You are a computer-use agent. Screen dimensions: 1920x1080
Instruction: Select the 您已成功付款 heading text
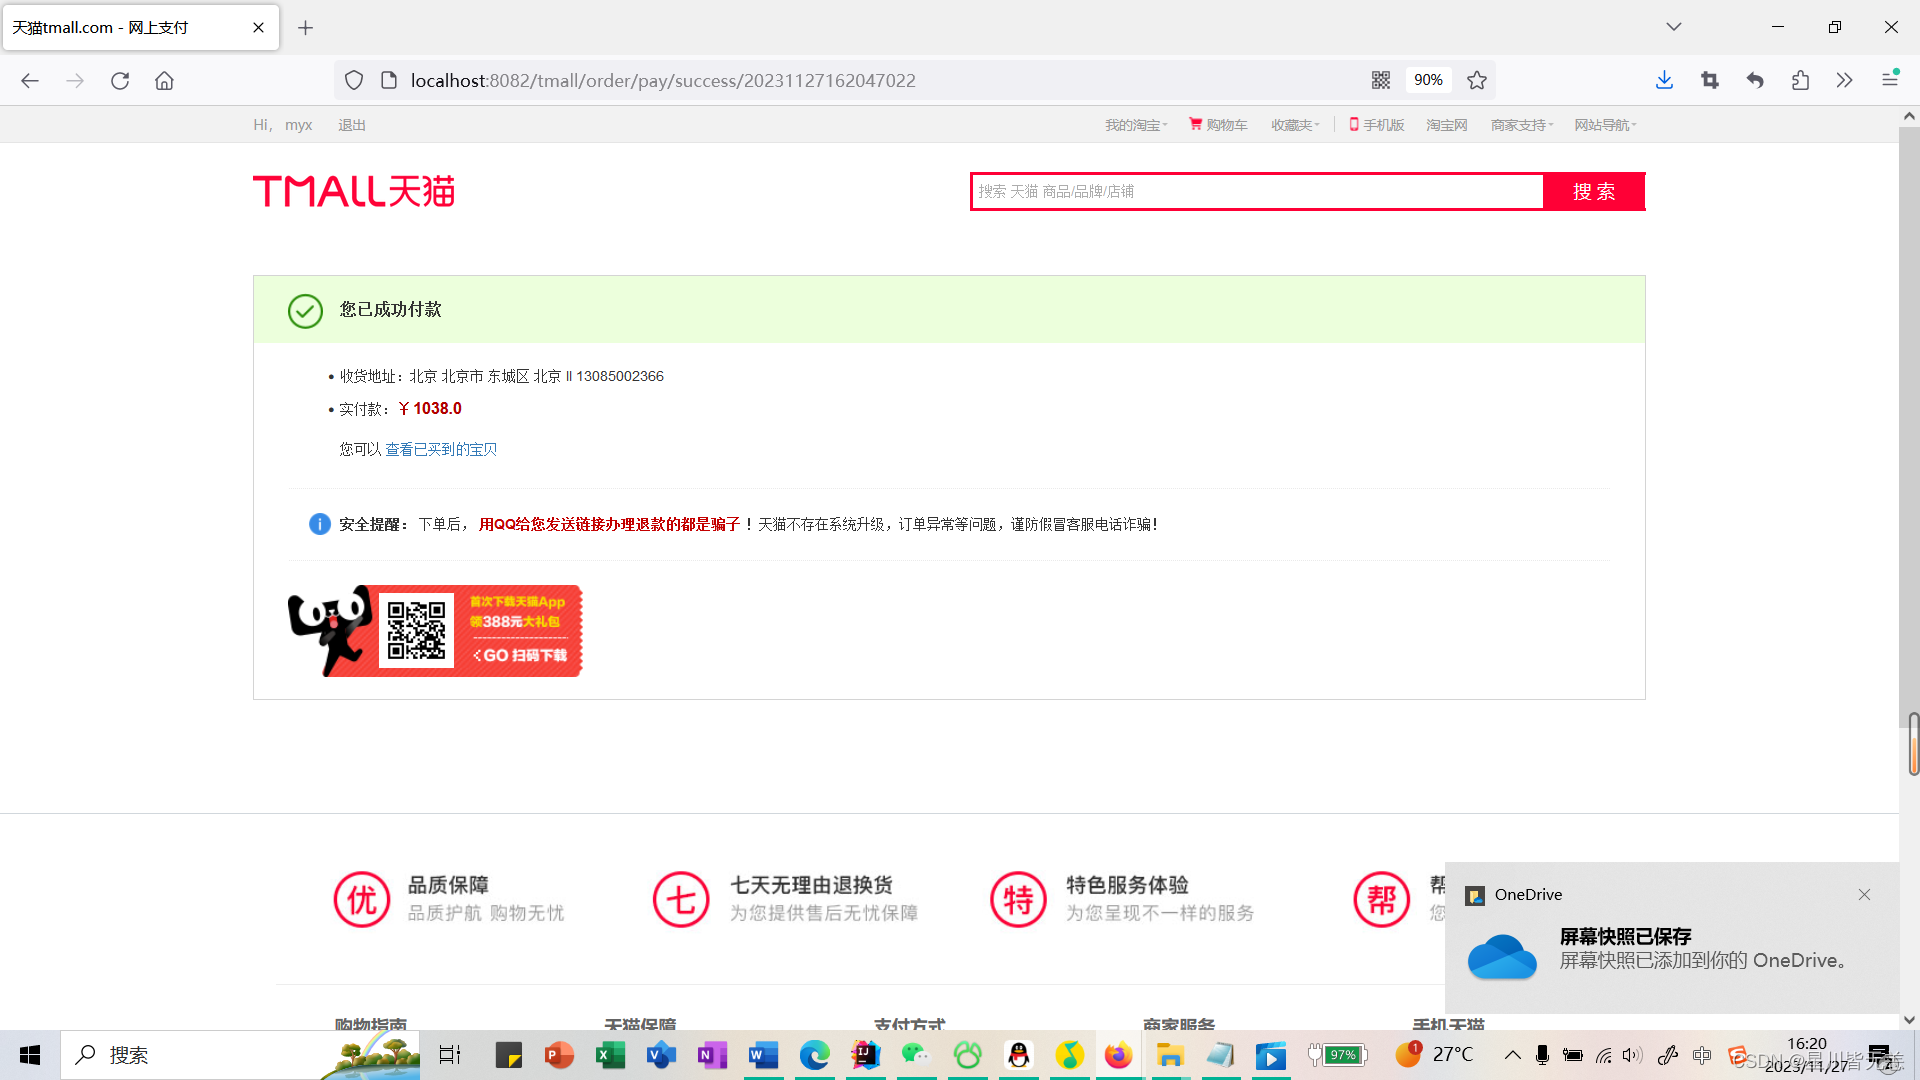pyautogui.click(x=390, y=309)
